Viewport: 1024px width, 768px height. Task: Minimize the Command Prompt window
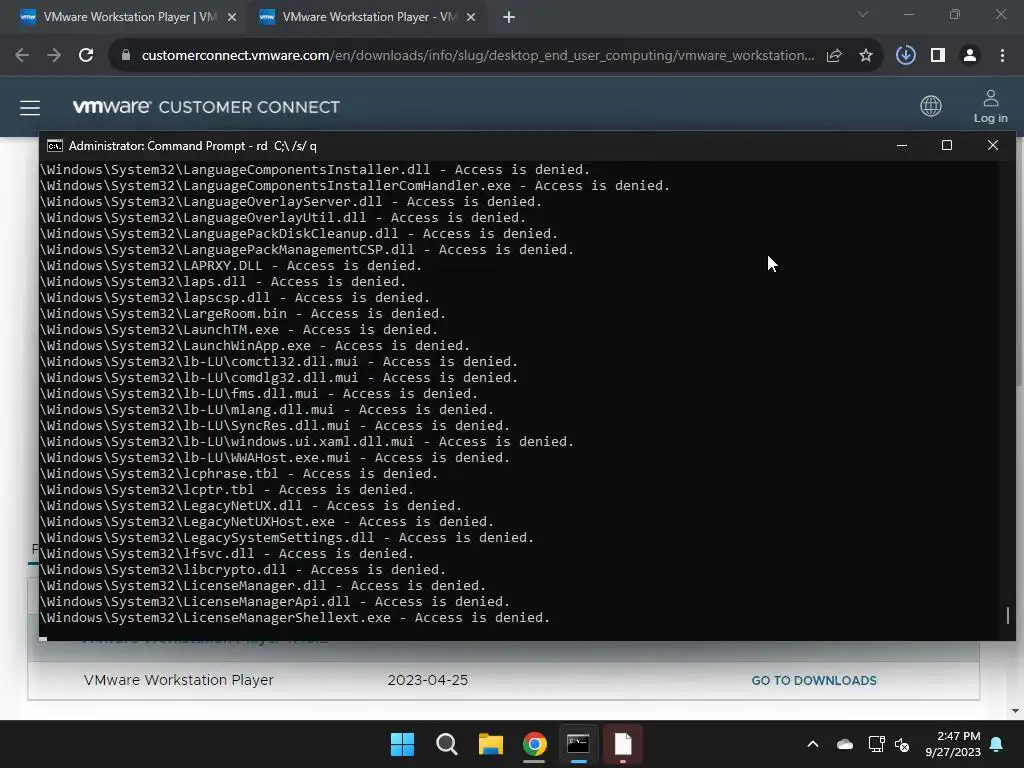(x=902, y=146)
